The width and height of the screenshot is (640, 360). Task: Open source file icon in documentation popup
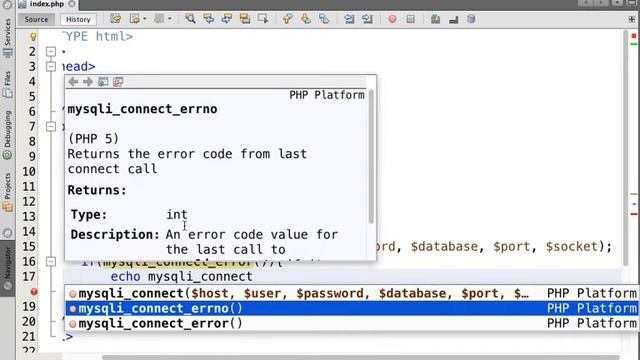pyautogui.click(x=118, y=82)
